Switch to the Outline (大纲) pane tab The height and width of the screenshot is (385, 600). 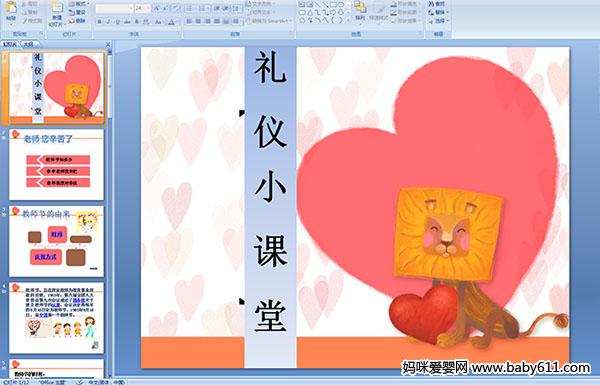click(x=28, y=44)
